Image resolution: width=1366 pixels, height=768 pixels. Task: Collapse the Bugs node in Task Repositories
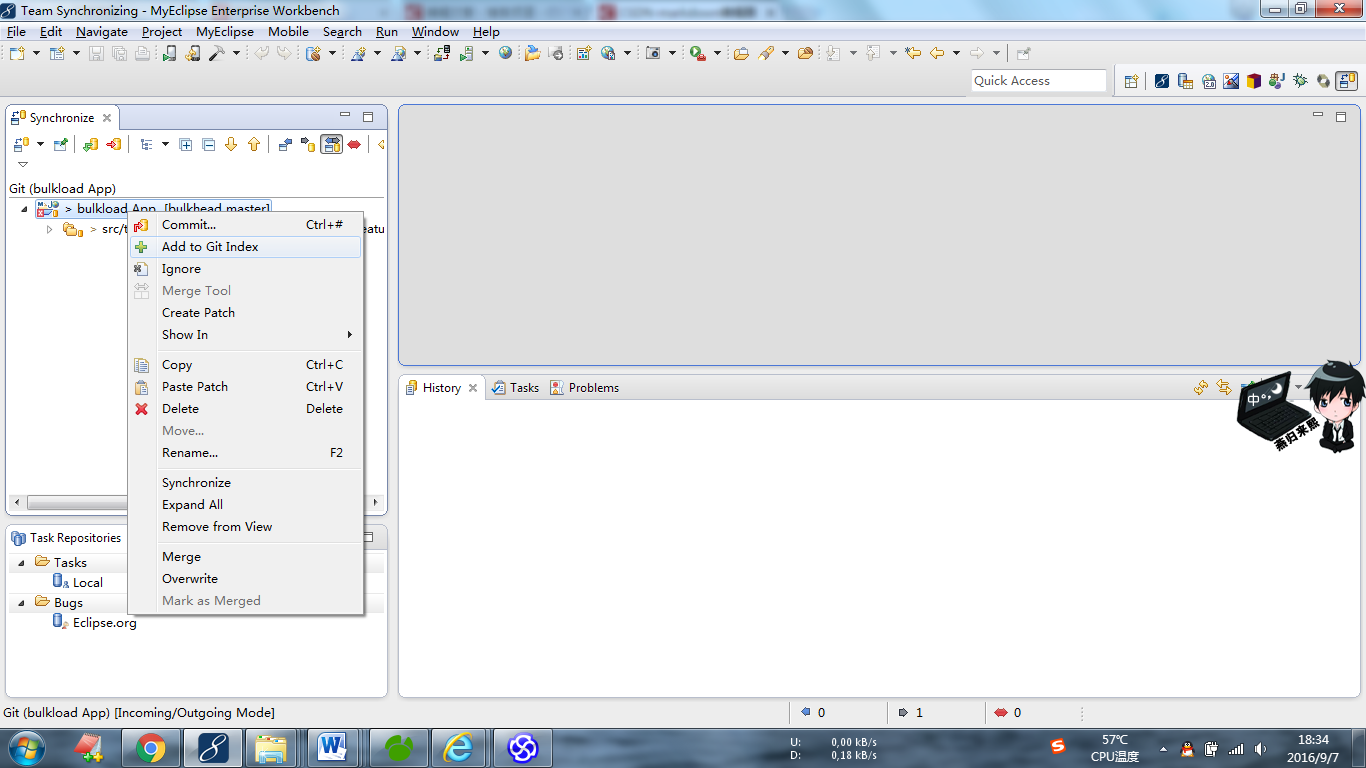coord(22,603)
